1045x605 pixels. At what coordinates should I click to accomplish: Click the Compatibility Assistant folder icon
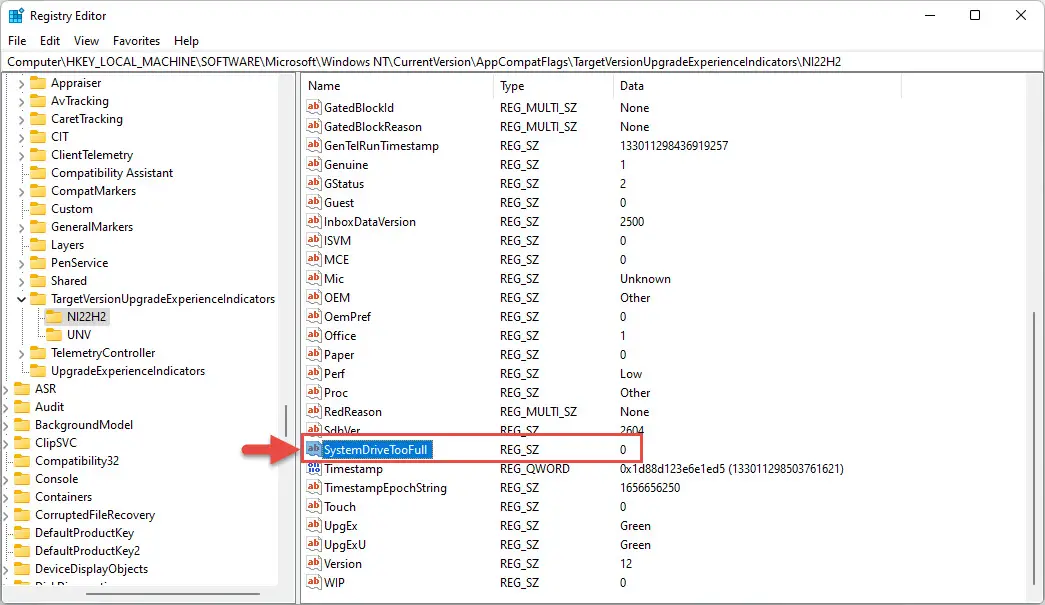click(38, 173)
